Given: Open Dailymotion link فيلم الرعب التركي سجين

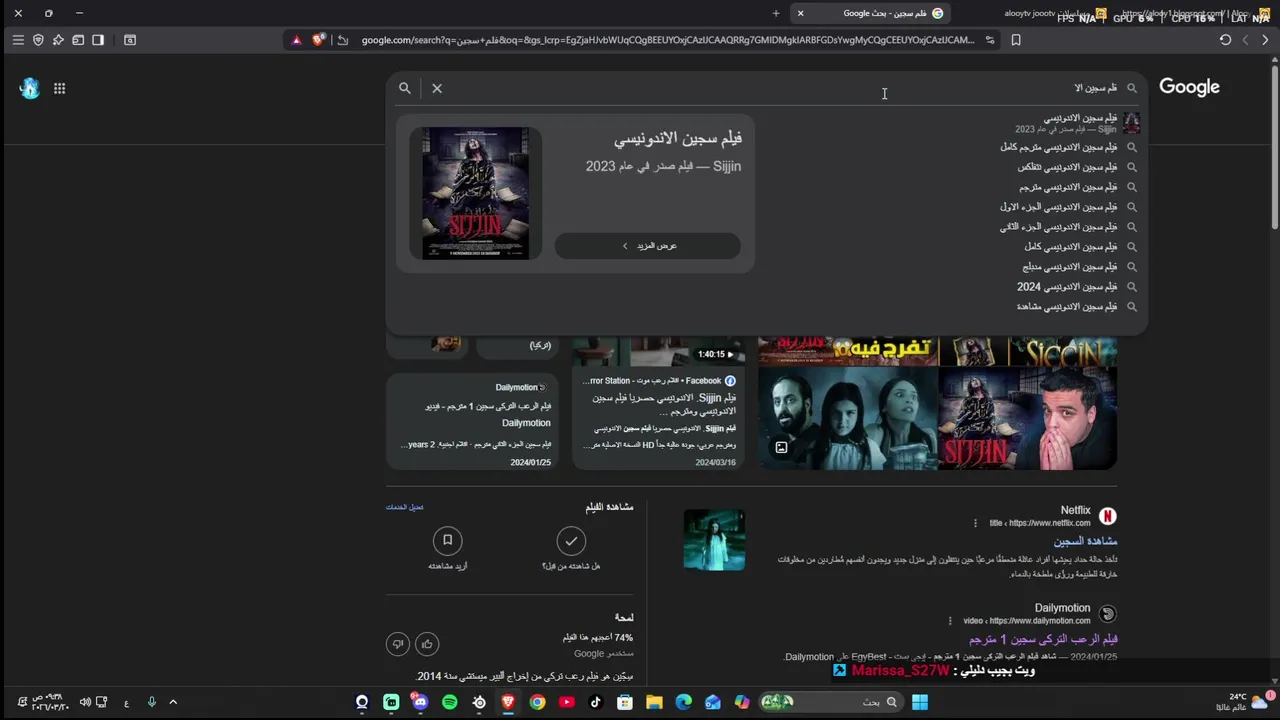Looking at the screenshot, I should pos(1043,639).
